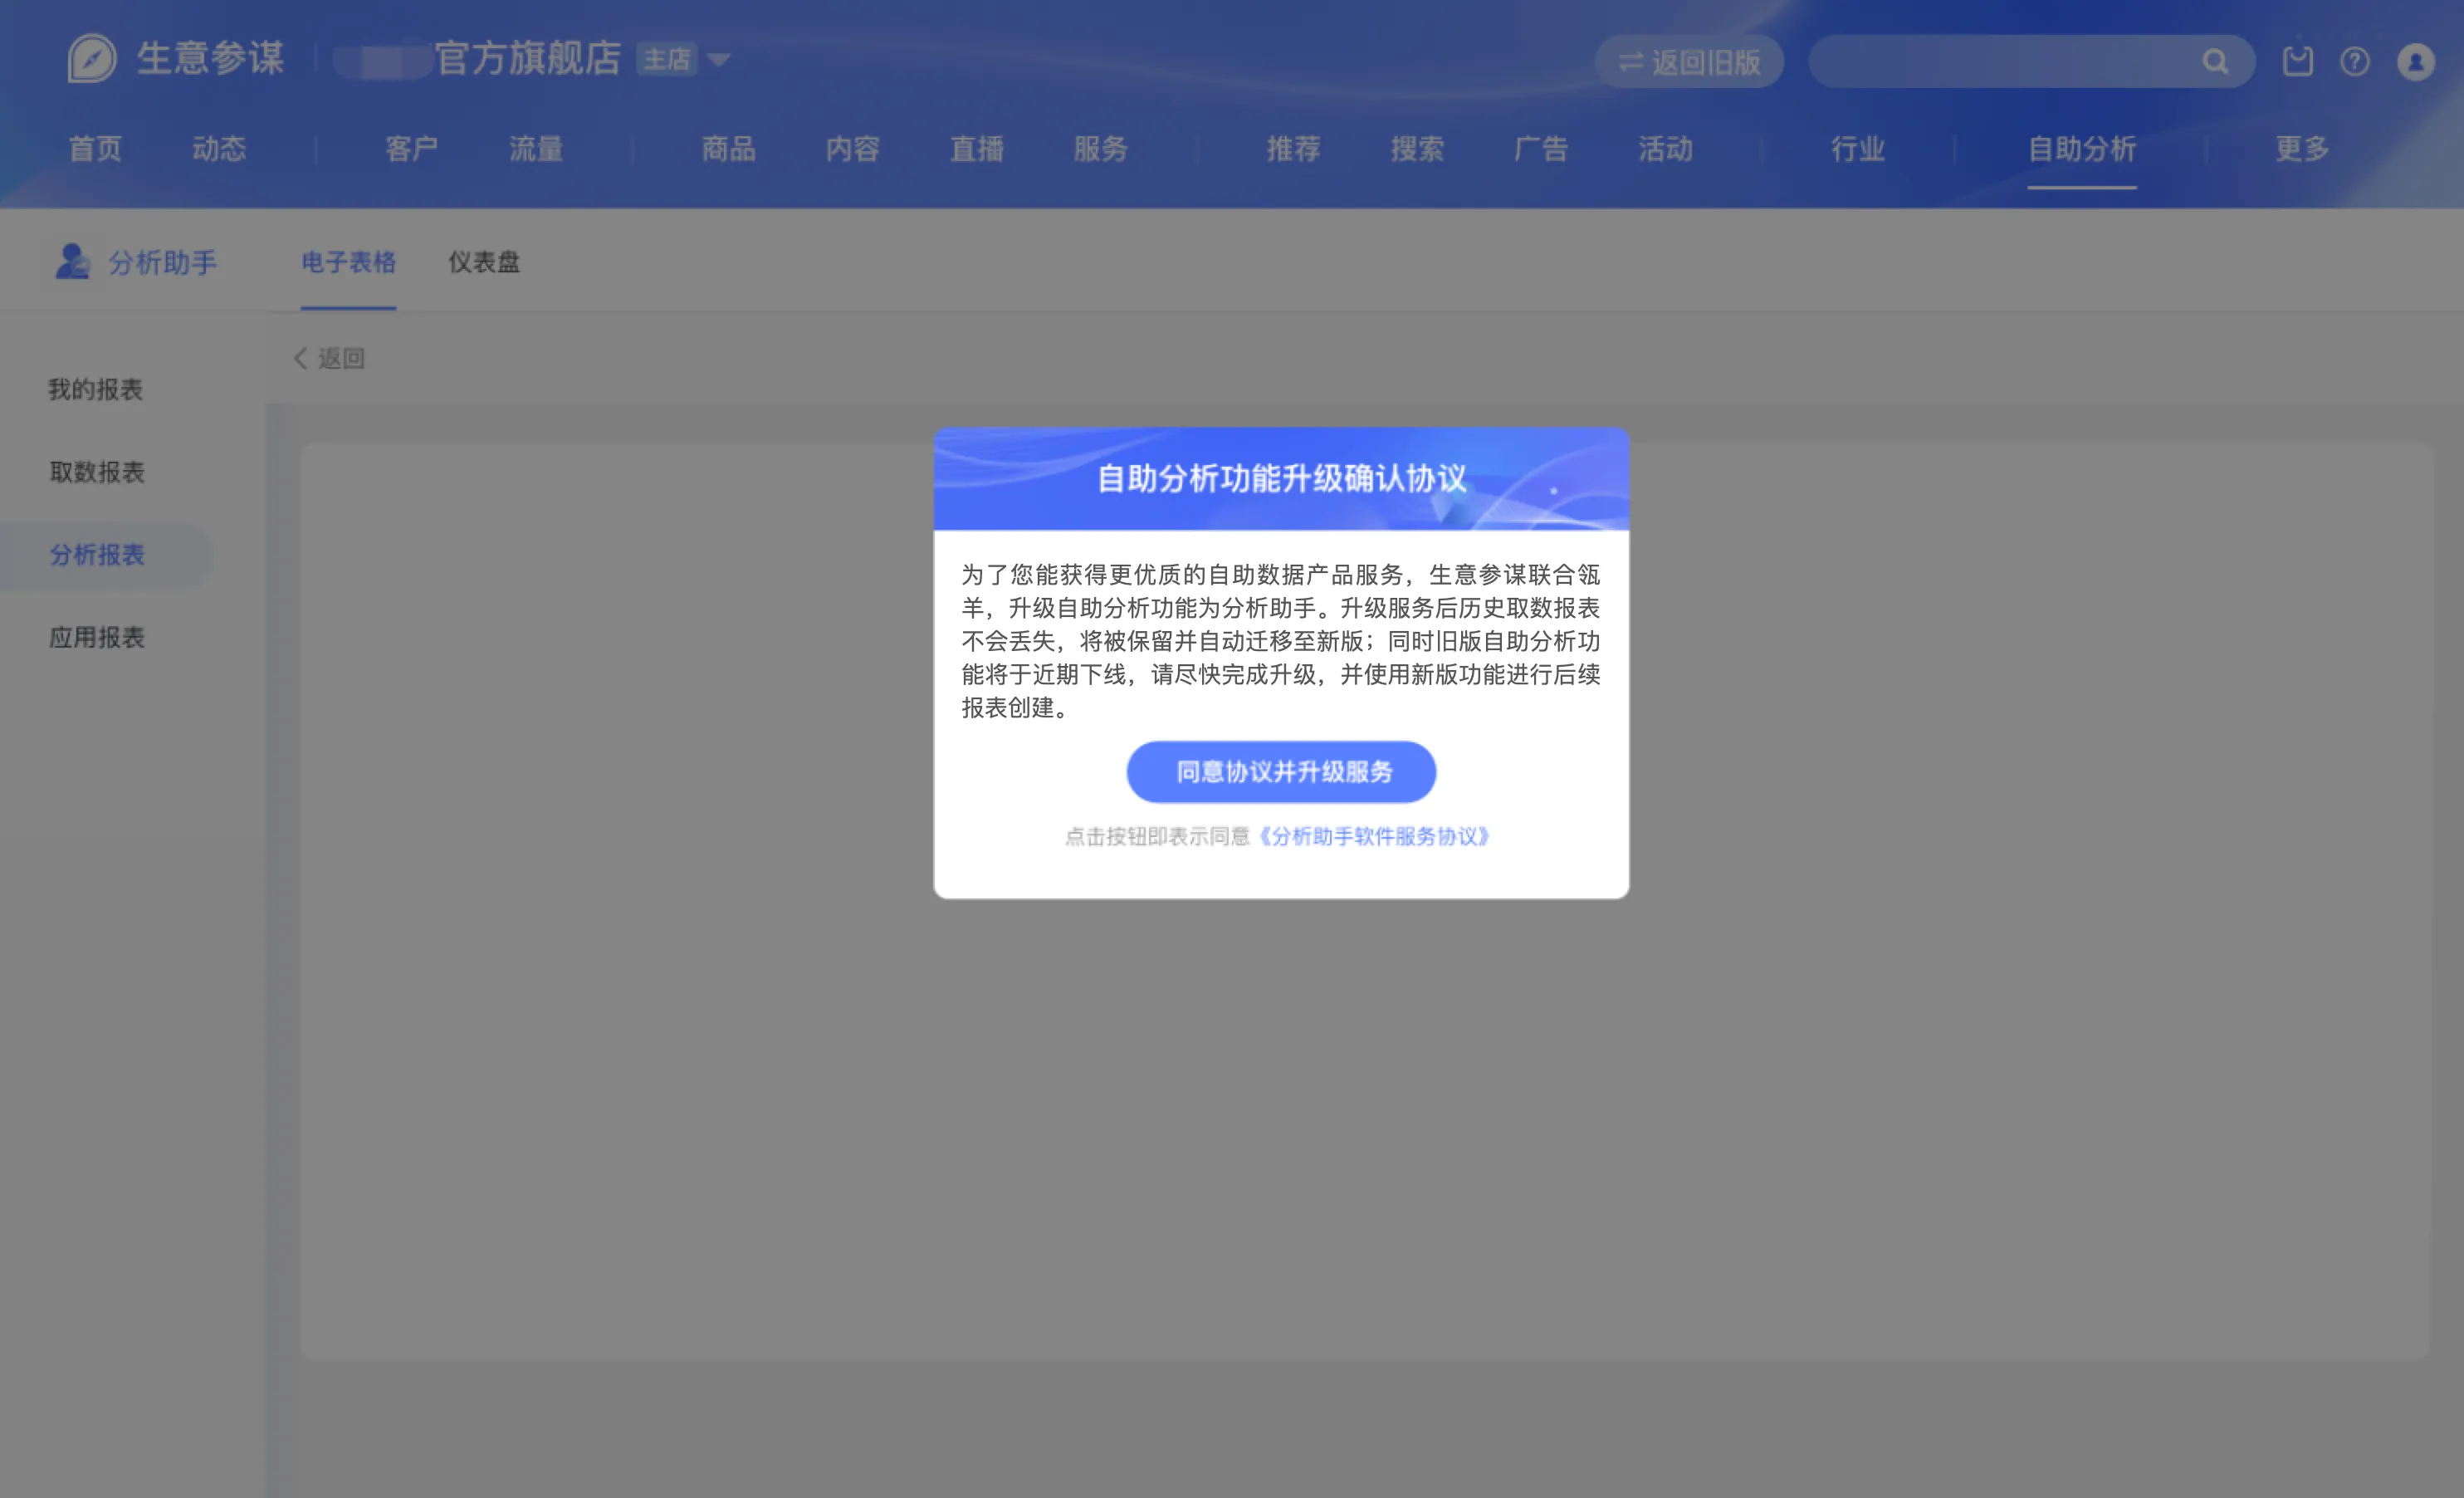Screen dimensions: 2464x1498
Task: Select 分析报表 in the sidebar
Action: pos(97,555)
